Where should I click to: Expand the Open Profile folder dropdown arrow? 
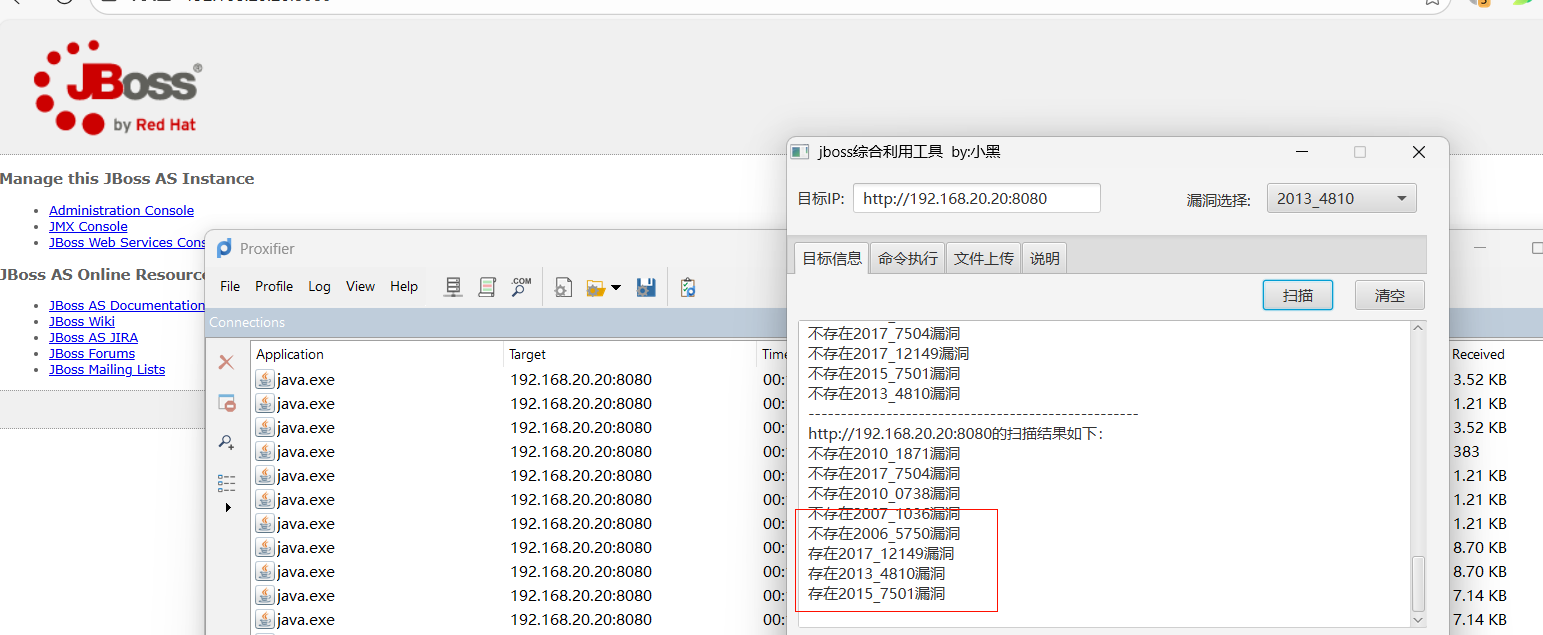(616, 288)
